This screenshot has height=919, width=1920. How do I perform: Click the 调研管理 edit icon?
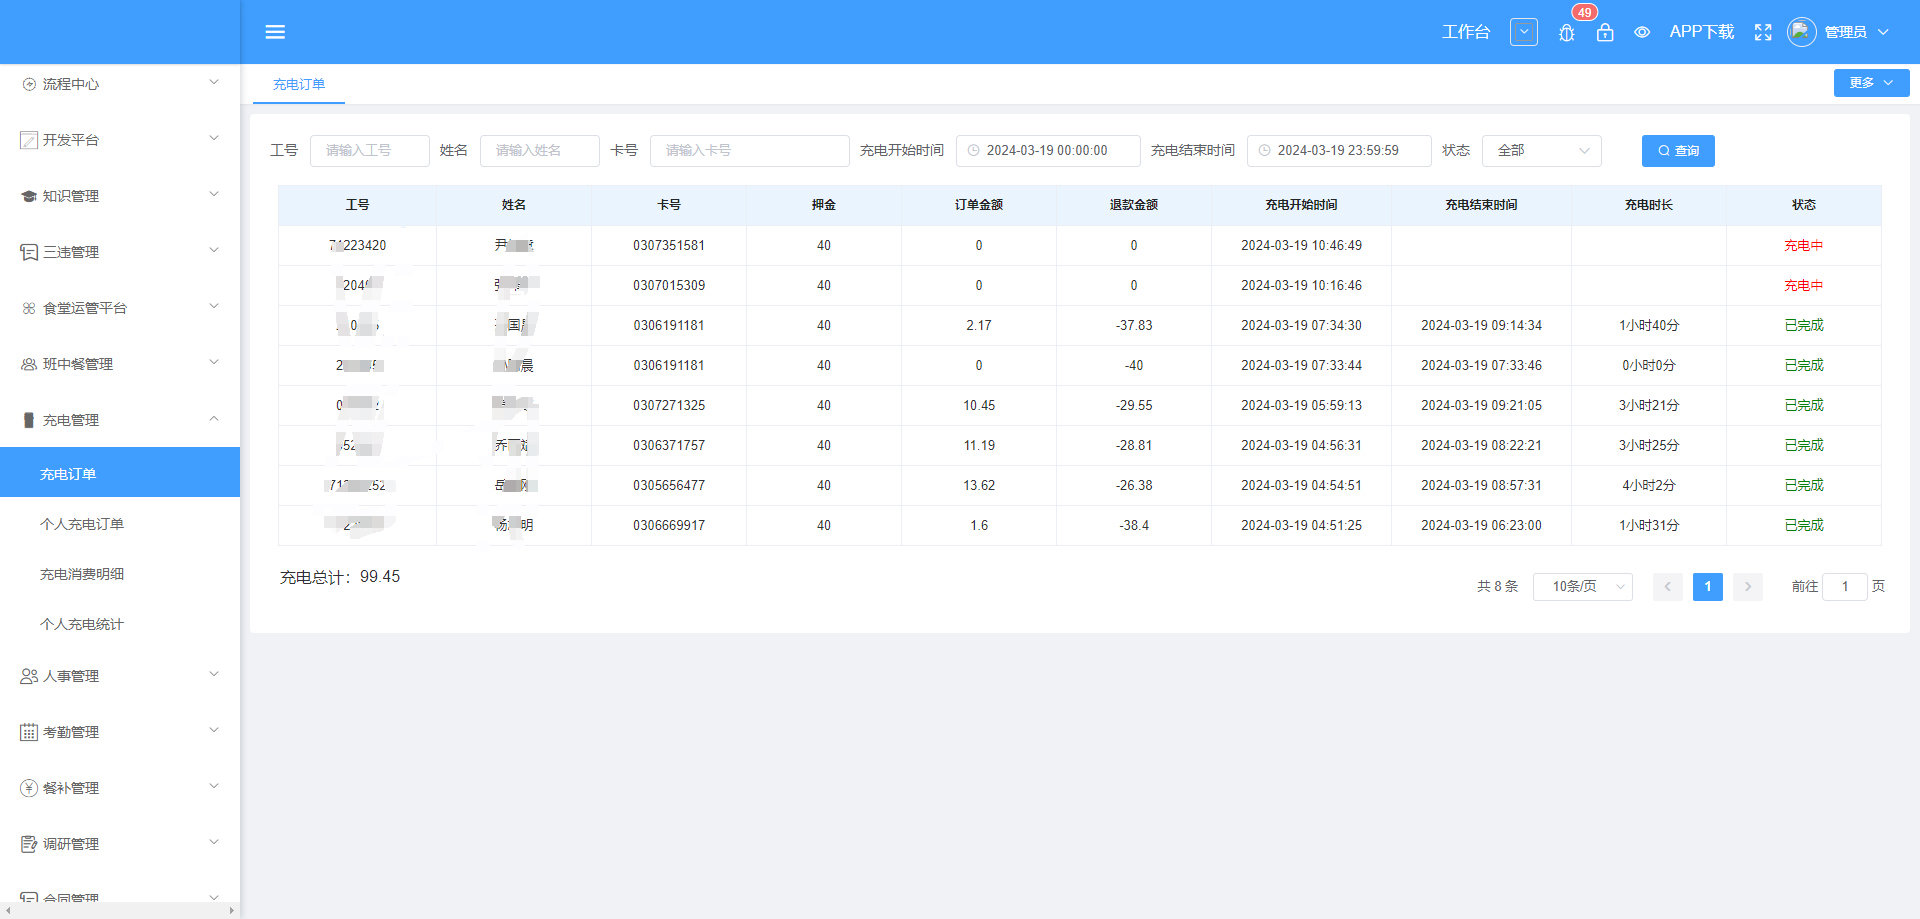click(x=29, y=844)
